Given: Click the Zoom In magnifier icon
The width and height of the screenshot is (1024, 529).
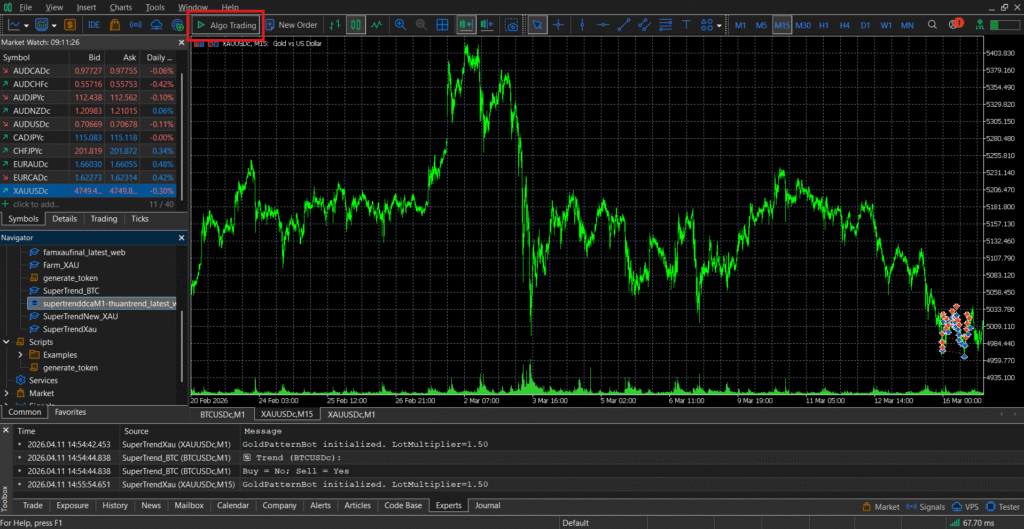Looking at the screenshot, I should pyautogui.click(x=401, y=24).
